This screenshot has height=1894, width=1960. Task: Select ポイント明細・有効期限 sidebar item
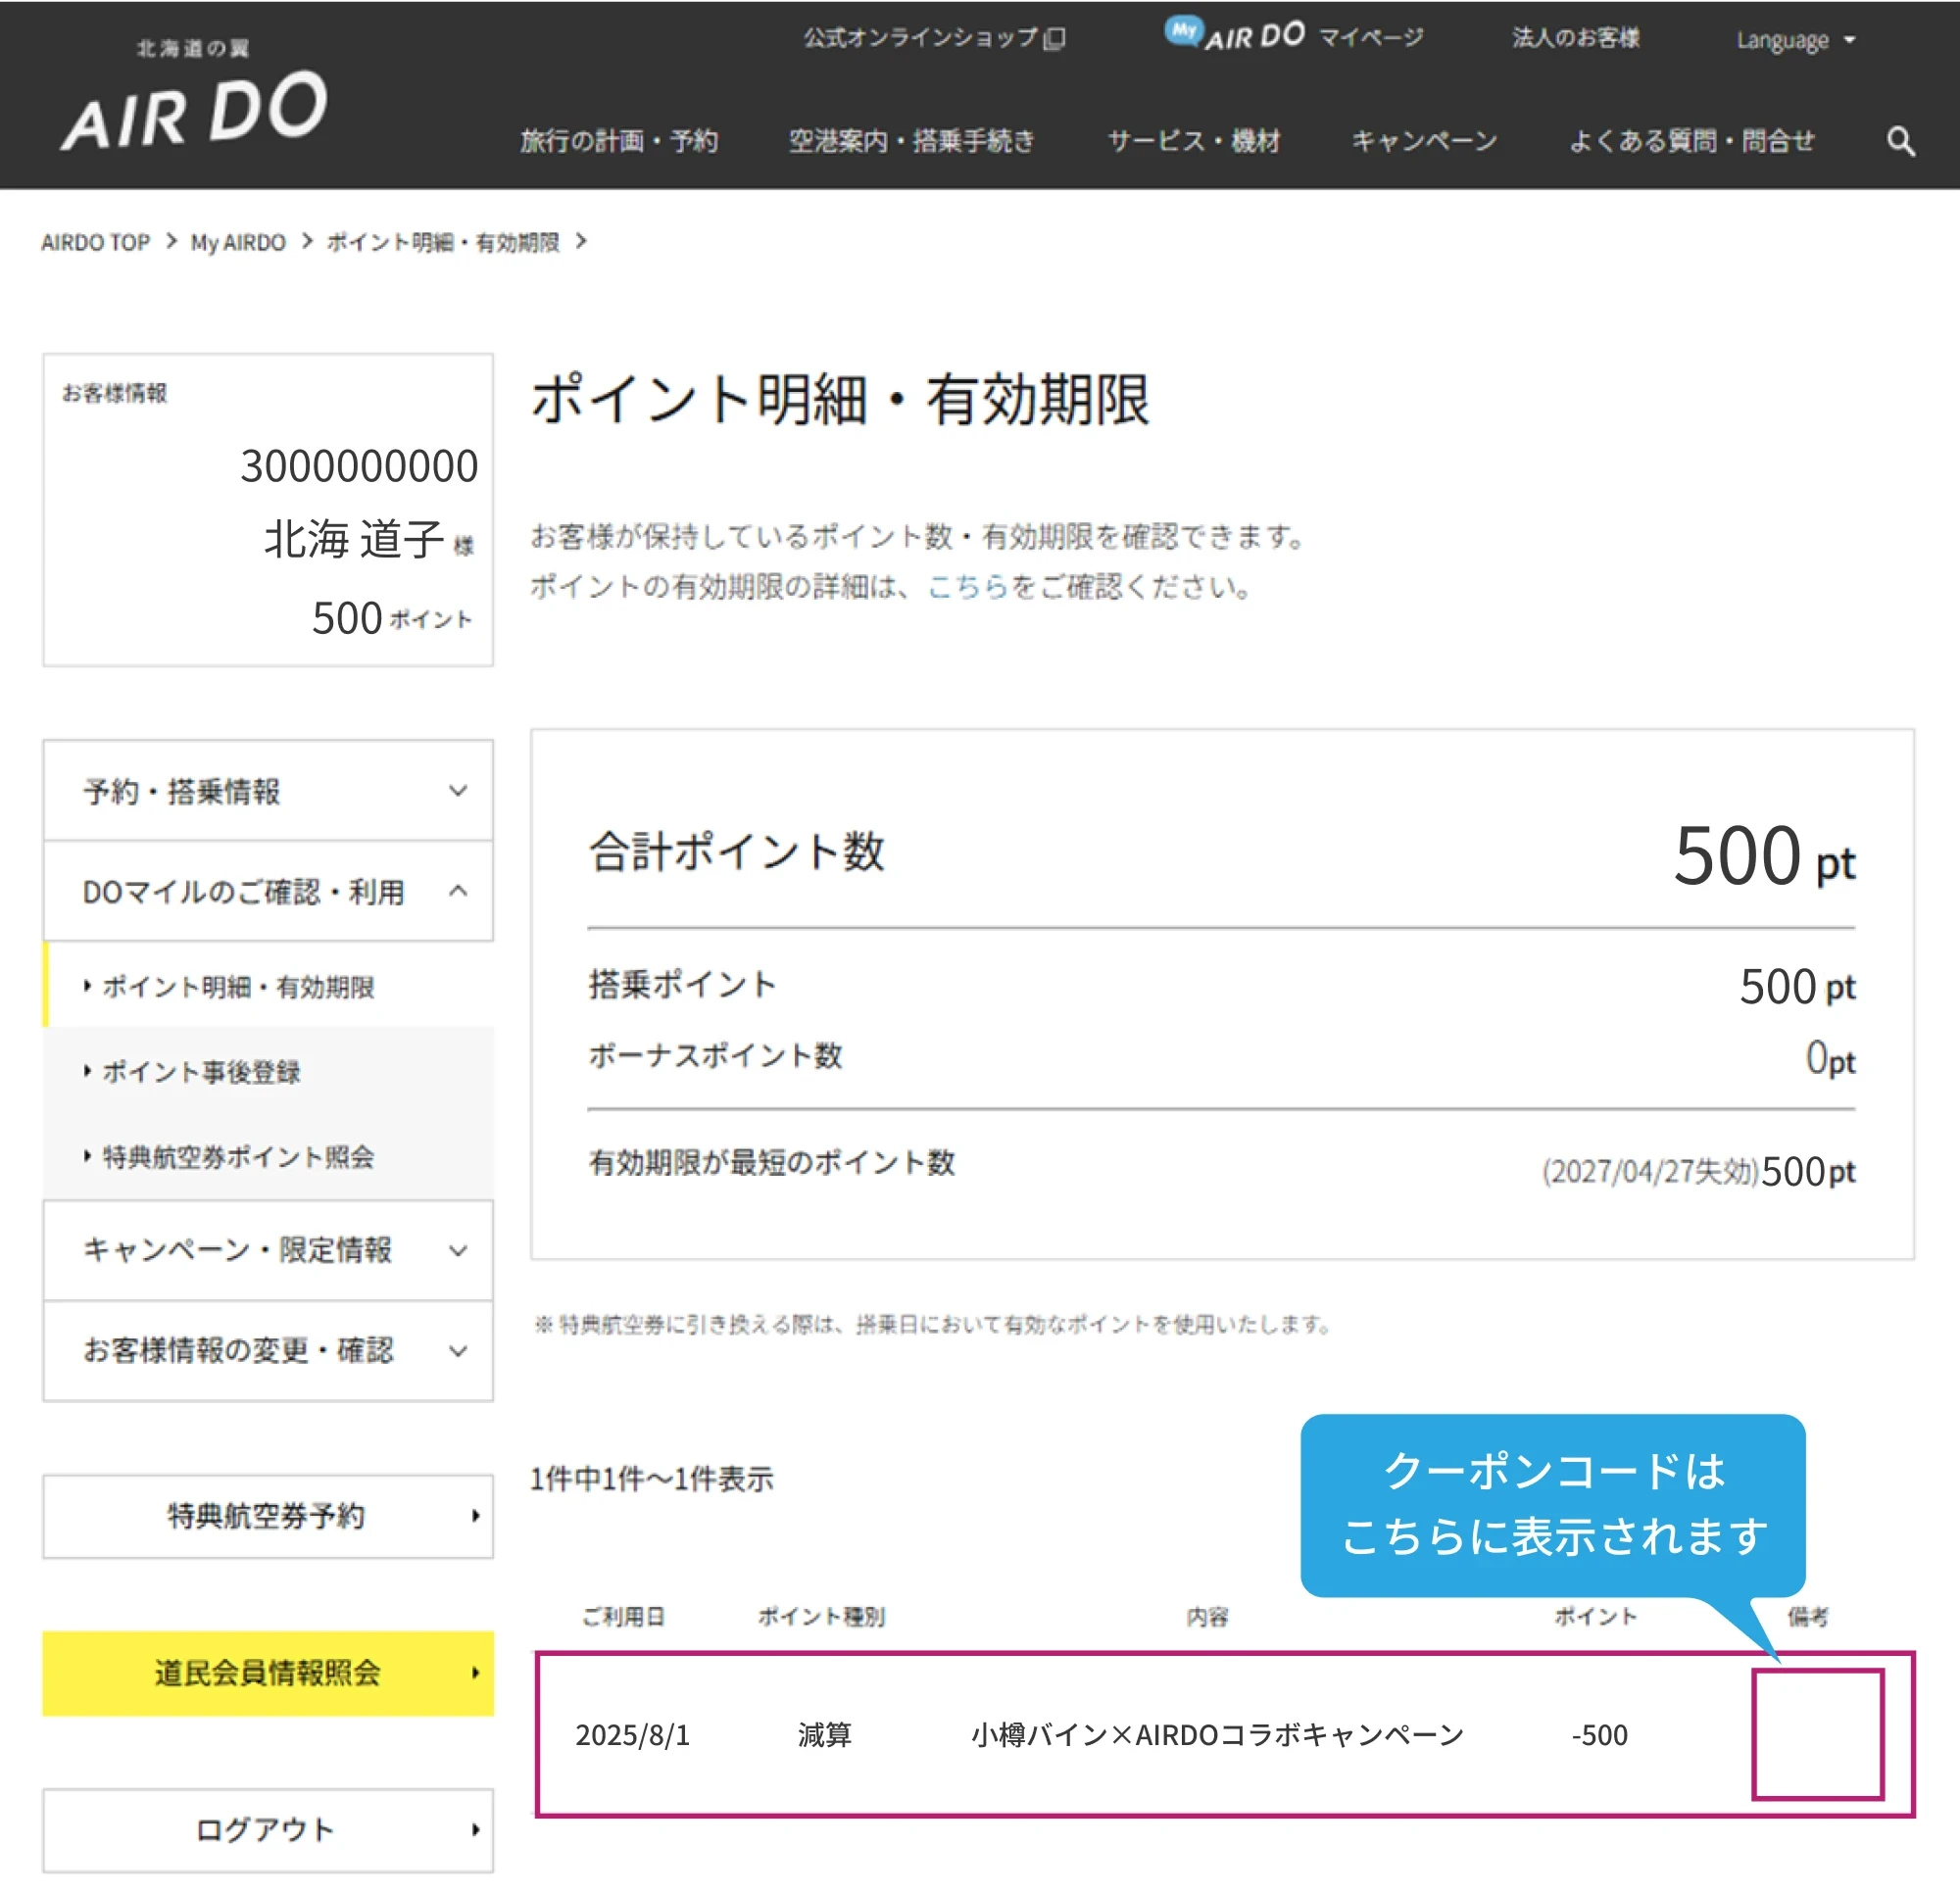(238, 987)
